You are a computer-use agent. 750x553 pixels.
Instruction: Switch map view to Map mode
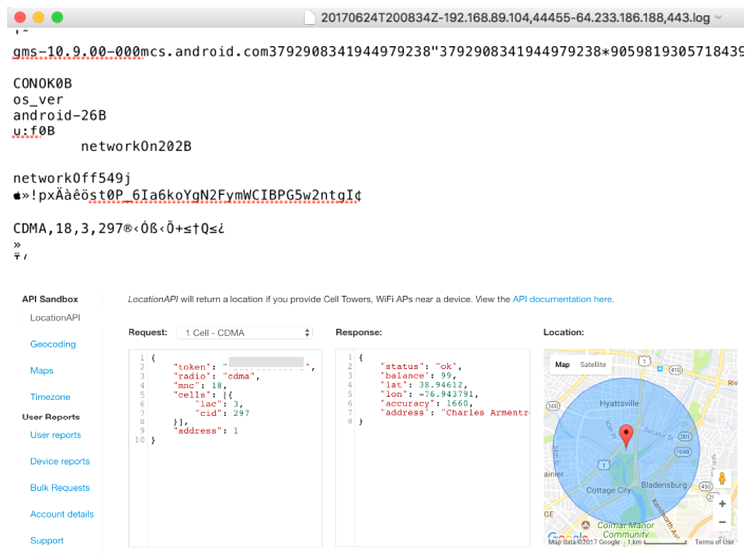[x=562, y=365]
